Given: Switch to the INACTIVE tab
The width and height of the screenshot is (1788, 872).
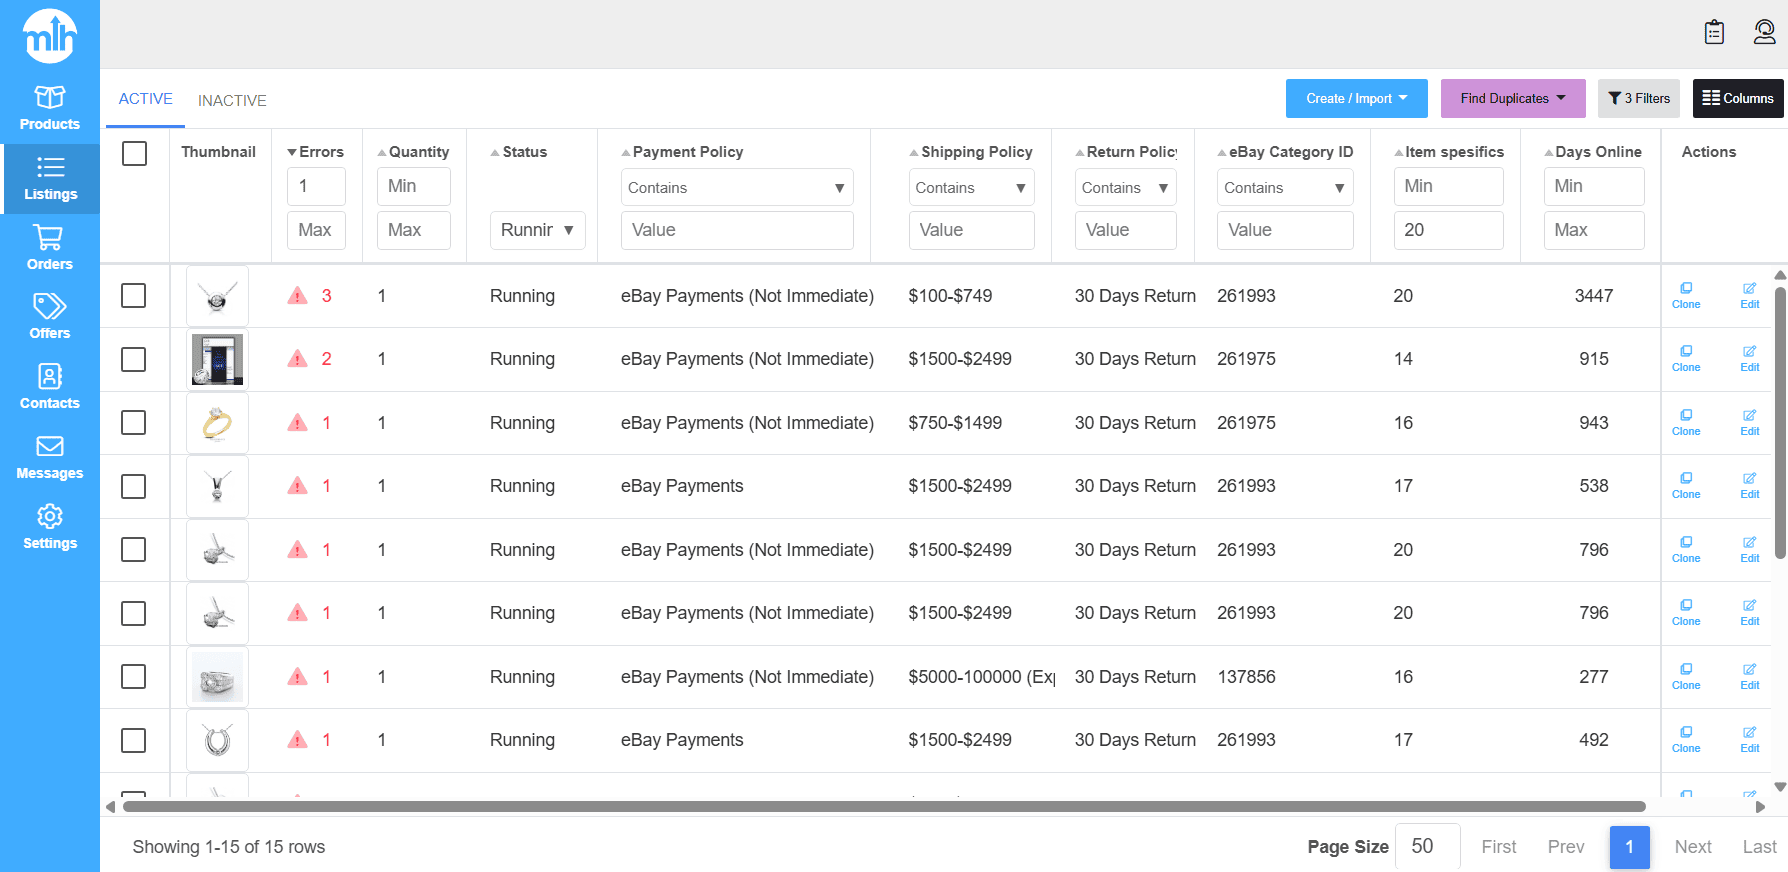Looking at the screenshot, I should 232,100.
